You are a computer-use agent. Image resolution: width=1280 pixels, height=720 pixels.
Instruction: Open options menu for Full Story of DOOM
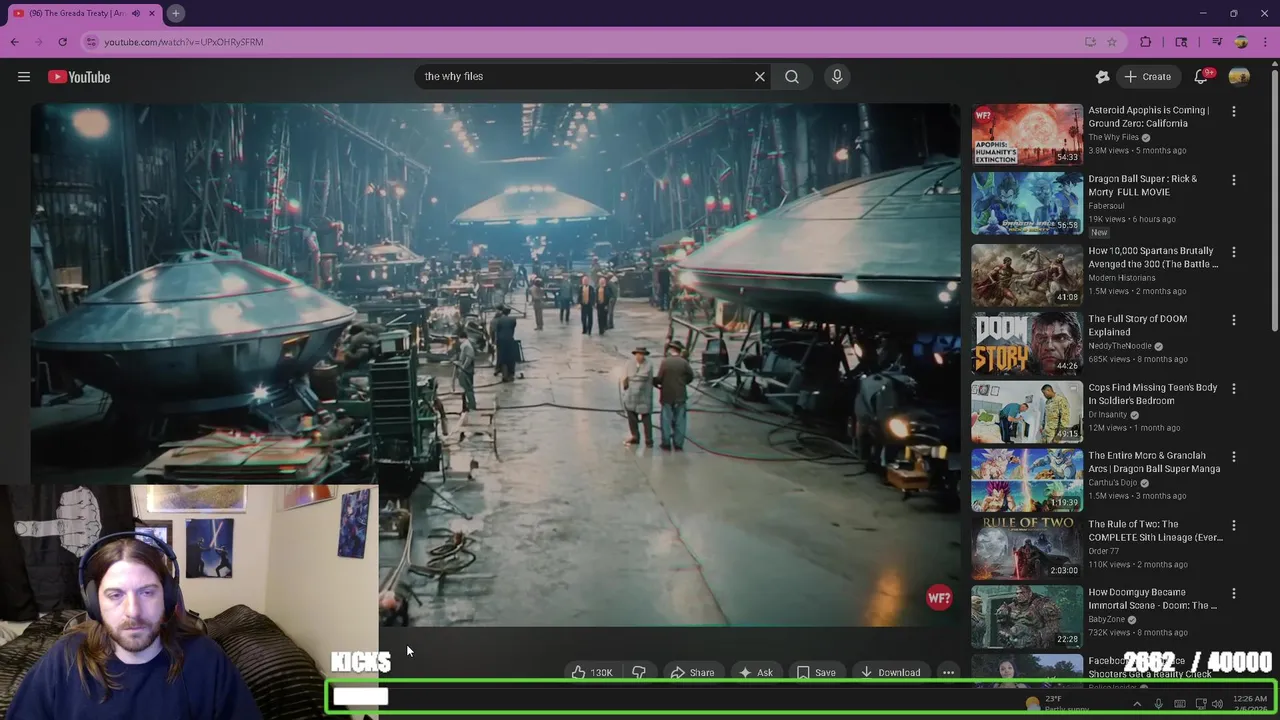coord(1233,320)
